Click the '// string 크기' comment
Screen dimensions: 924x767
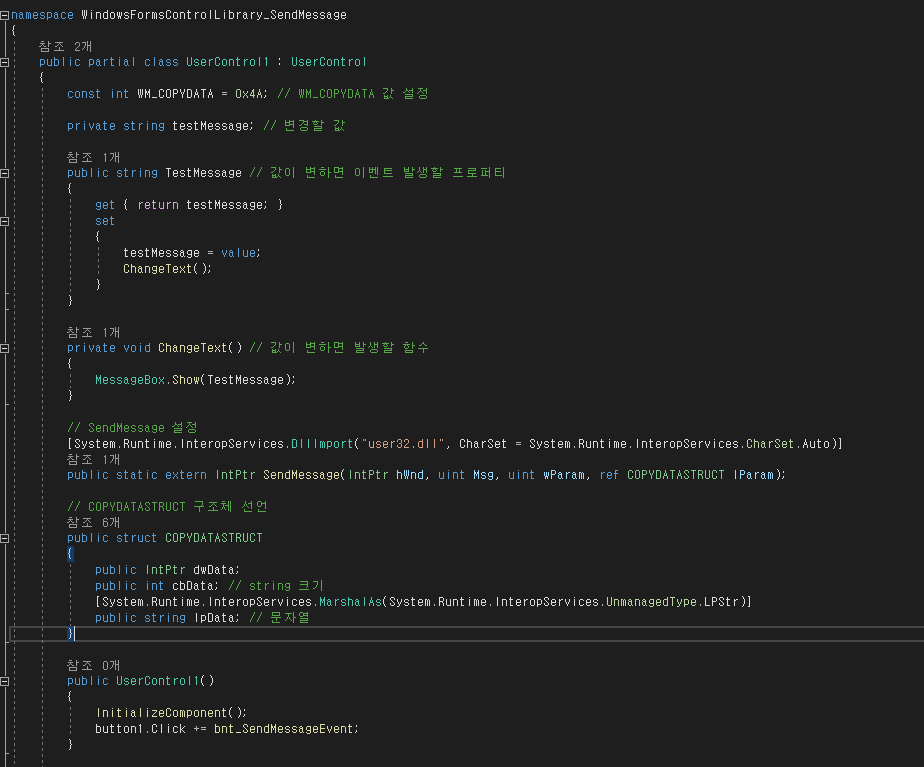pyautogui.click(x=276, y=586)
